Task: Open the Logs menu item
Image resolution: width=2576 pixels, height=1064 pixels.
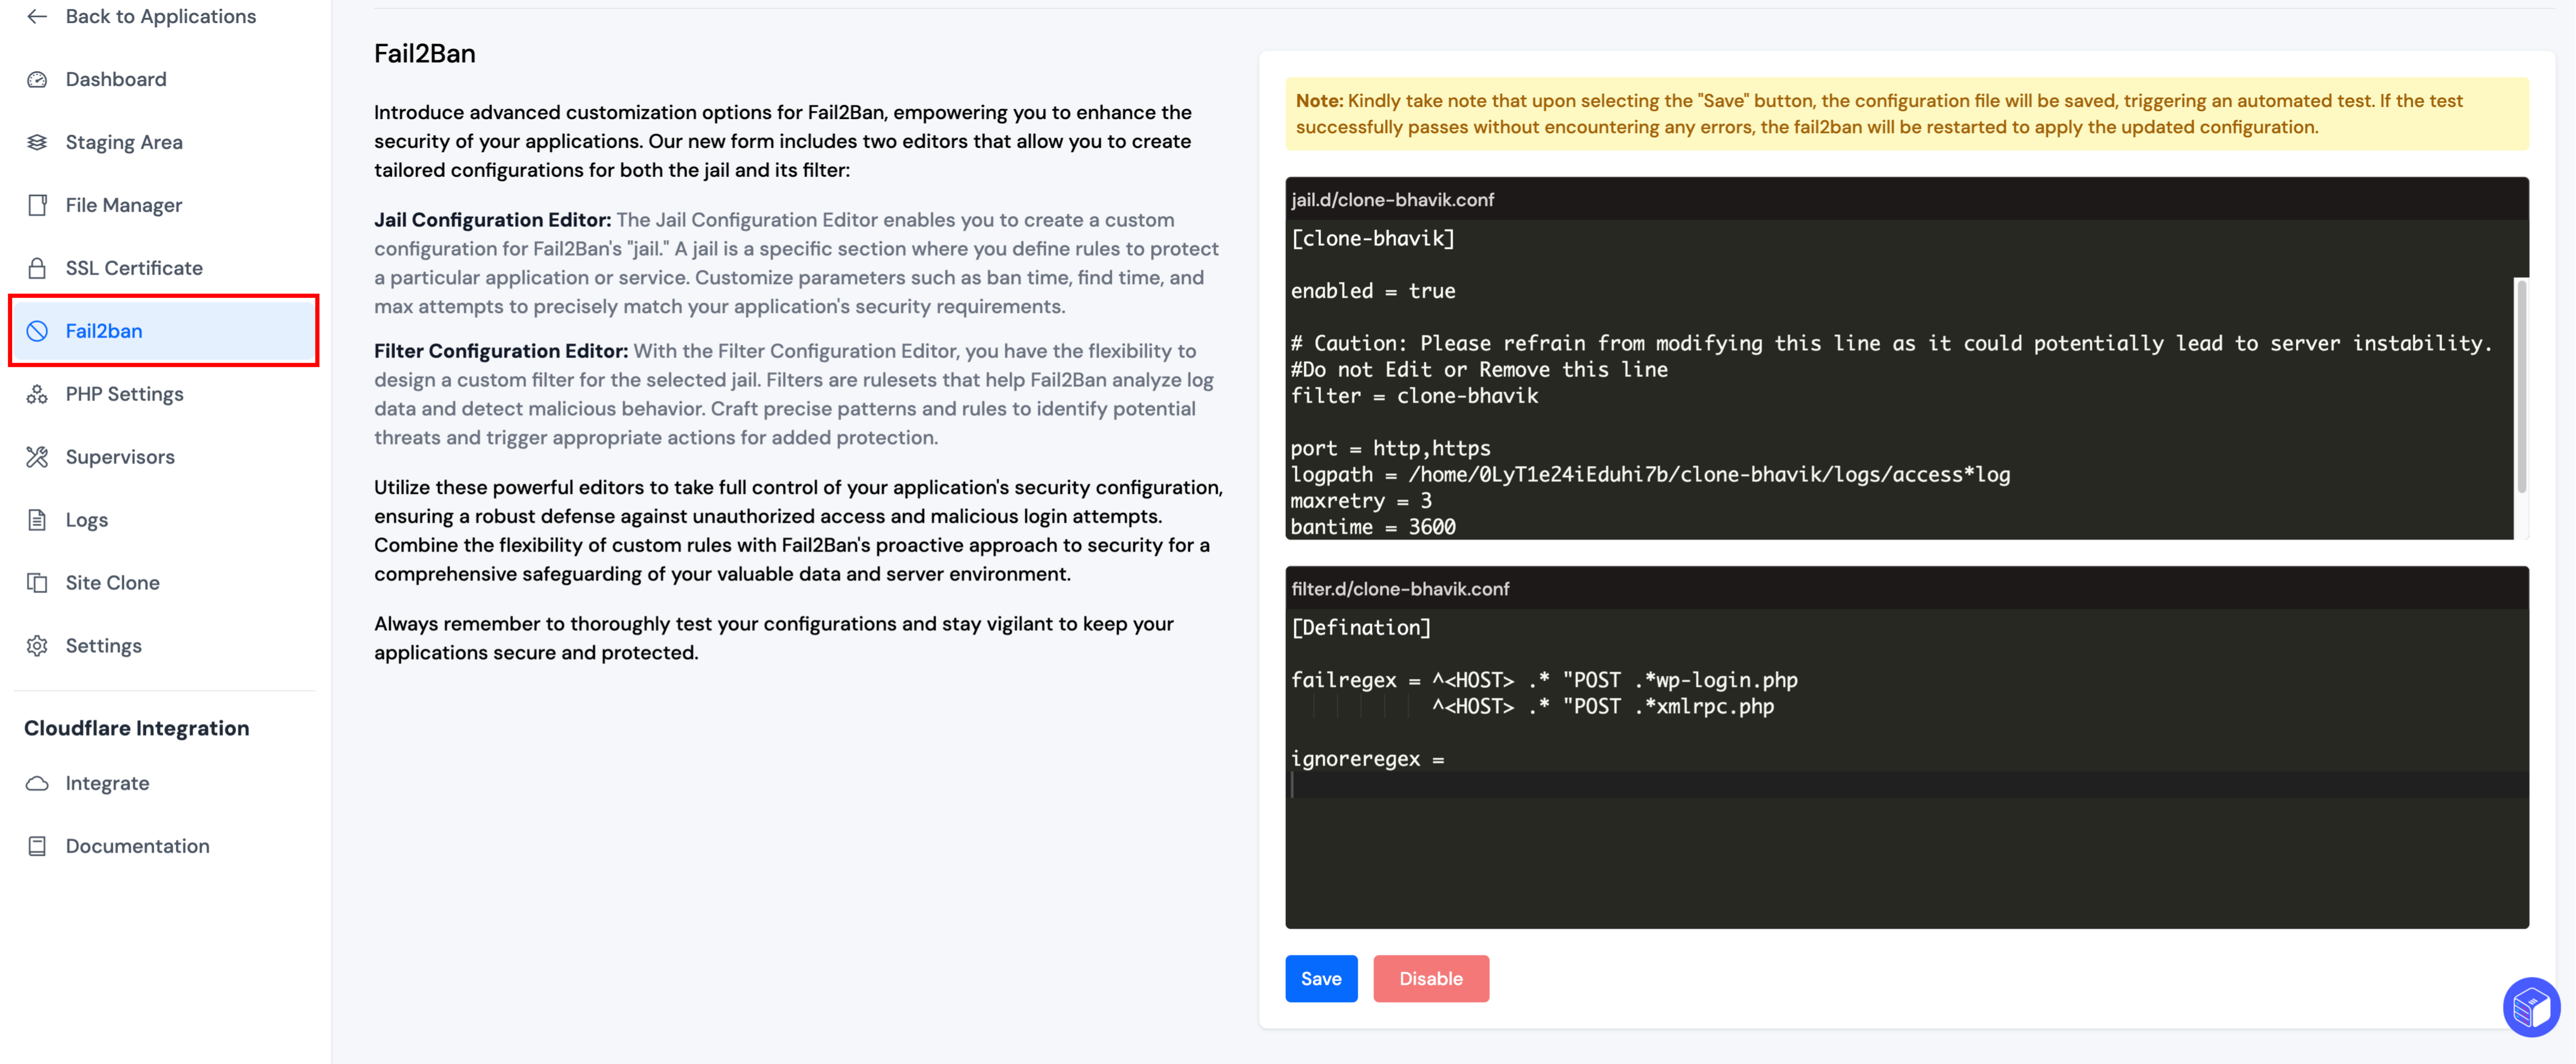Action: (86, 520)
